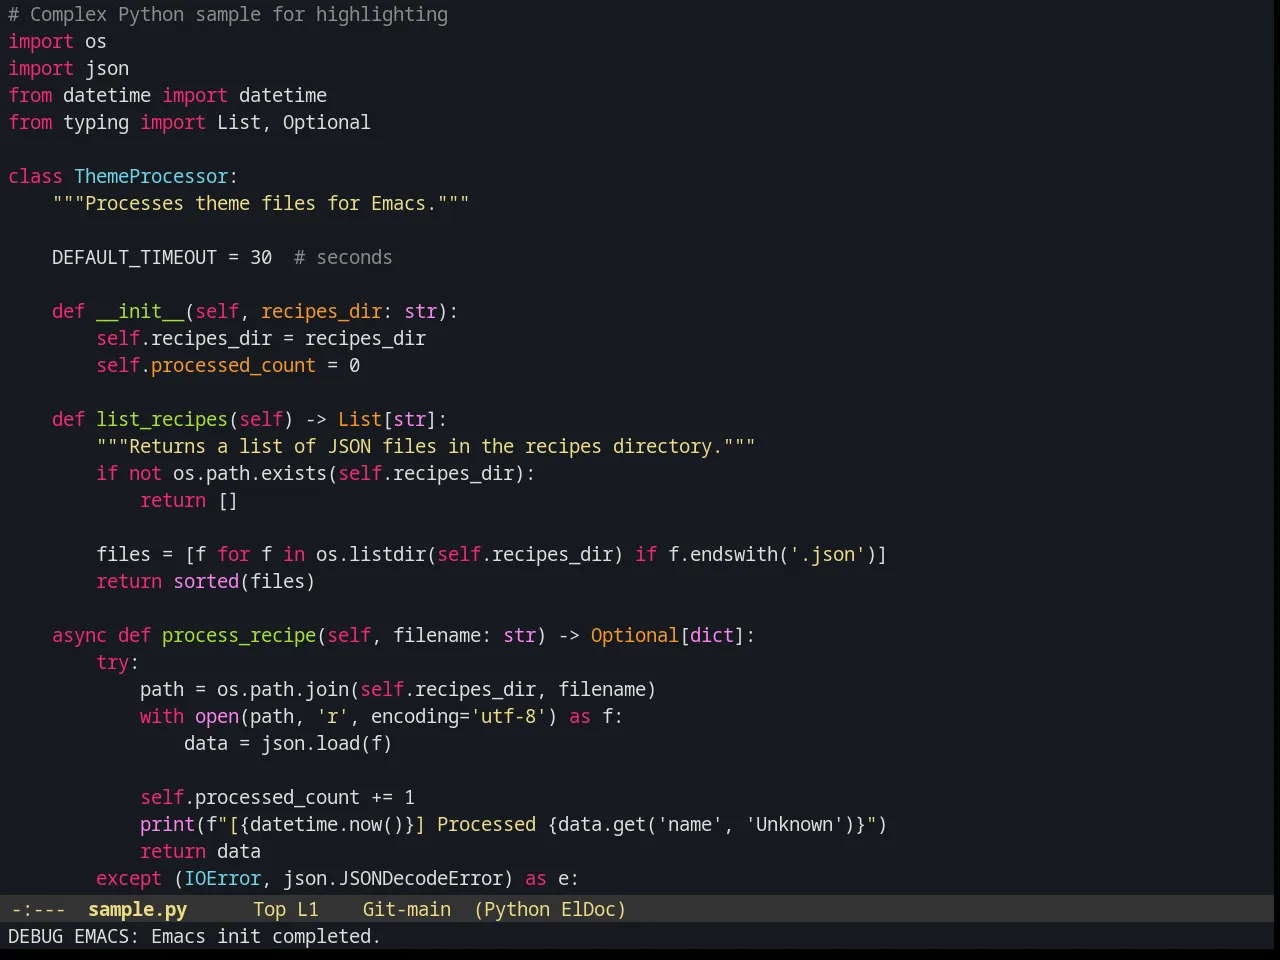
Task: Click the 'open' builtin call
Action: point(217,716)
